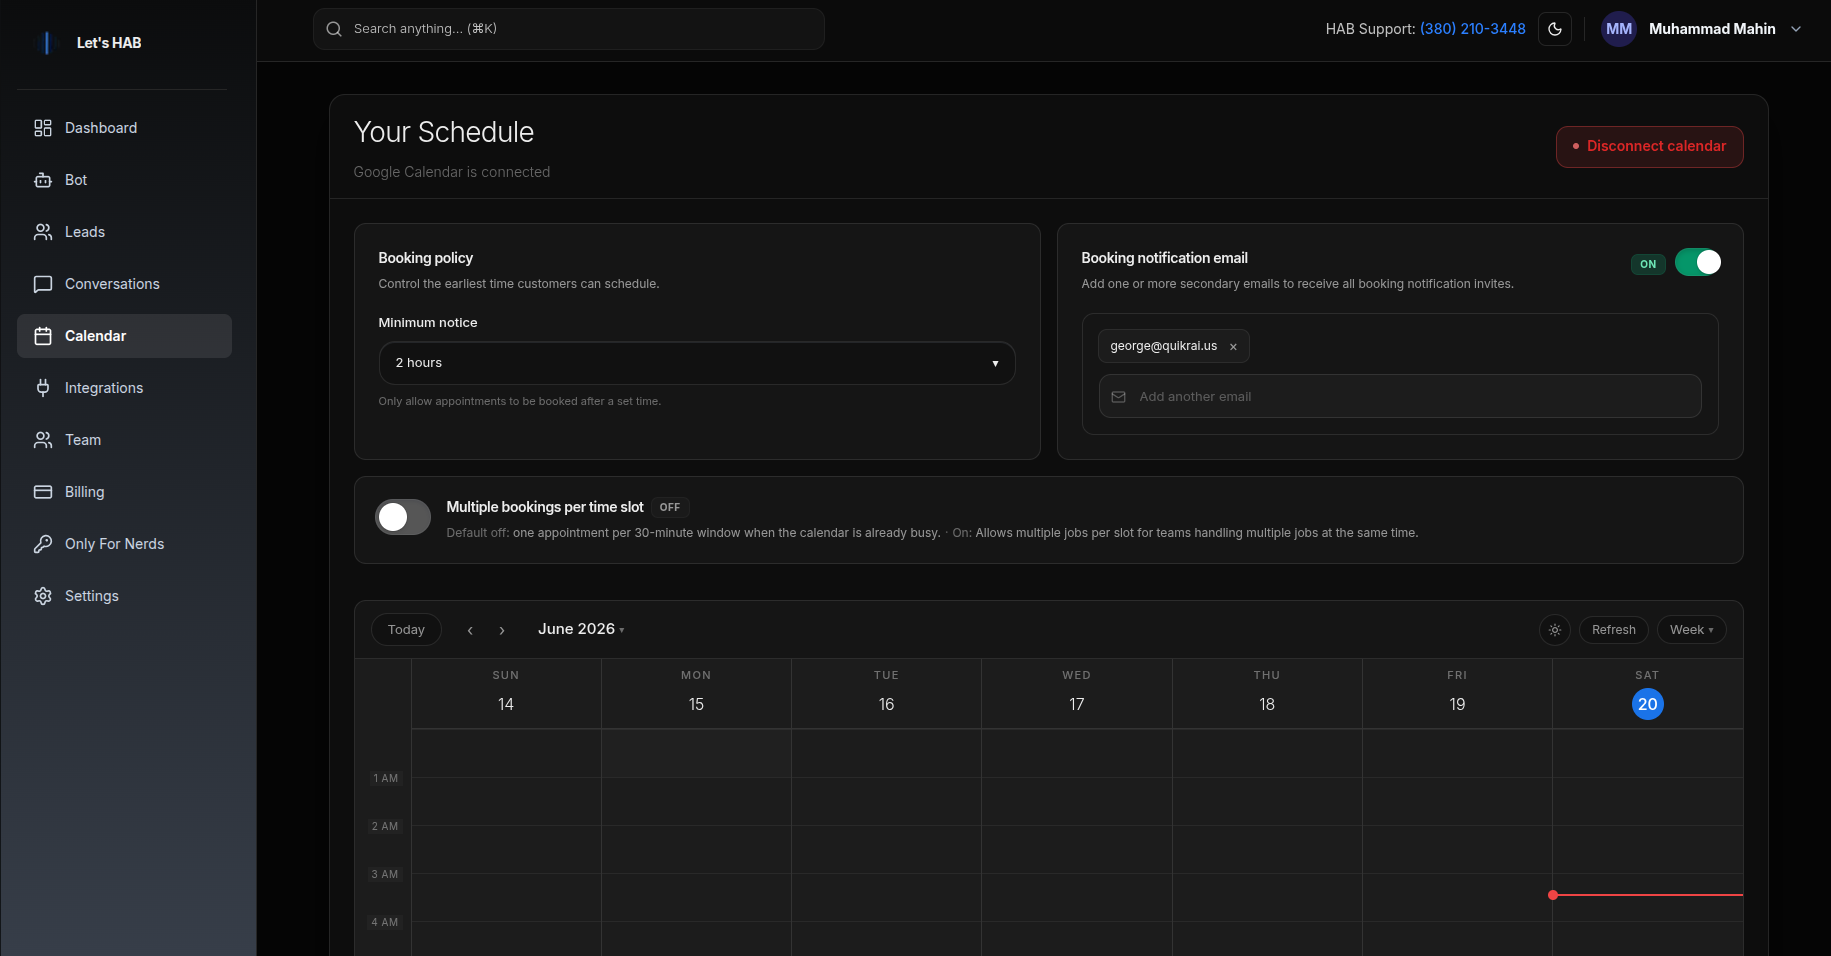Open Dashboard menu item
Screen dimensions: 1831x956
tap(124, 128)
